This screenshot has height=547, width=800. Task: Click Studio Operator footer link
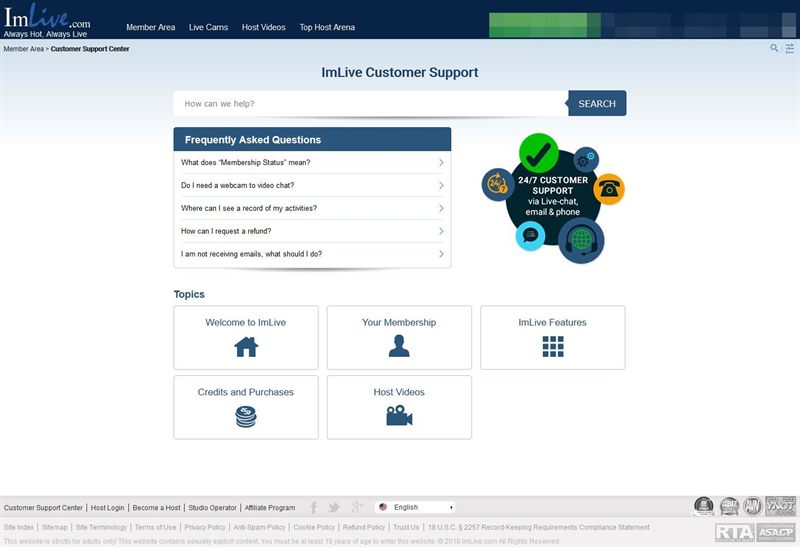(x=212, y=508)
